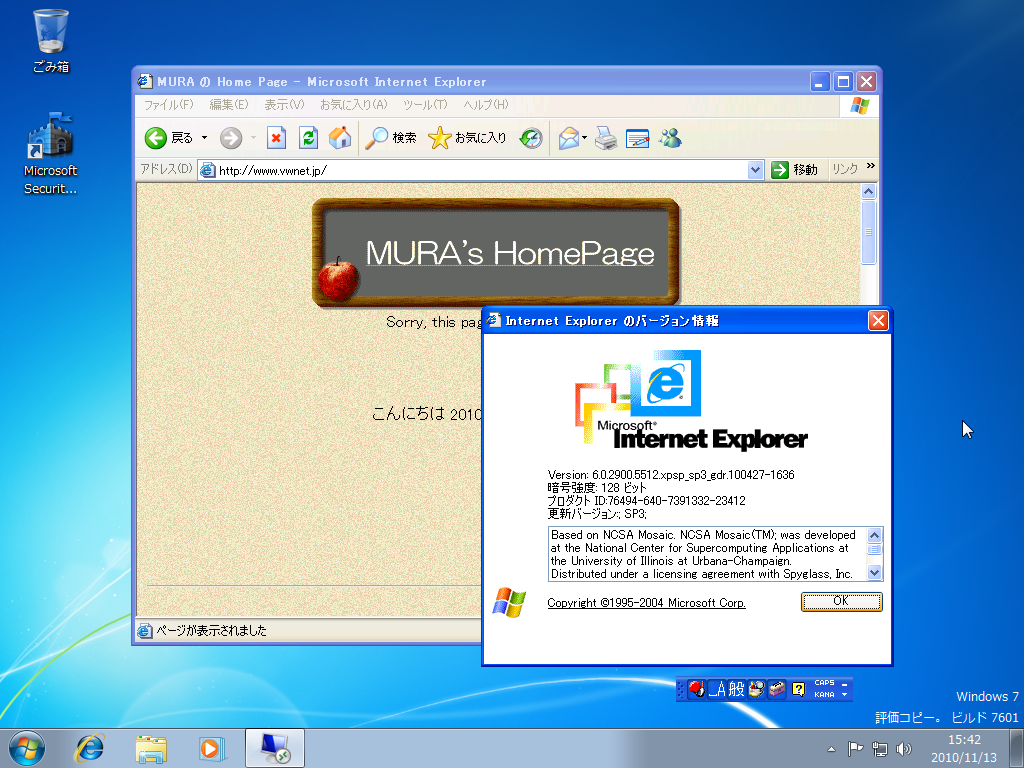Click OK in the version info dialog

click(x=841, y=601)
